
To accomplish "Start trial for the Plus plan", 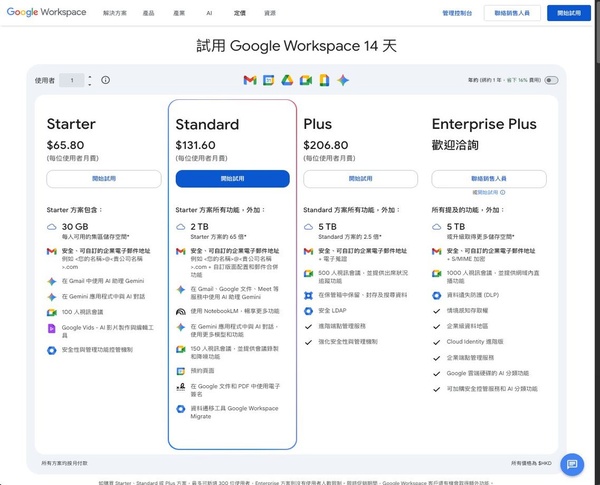I will [x=360, y=179].
